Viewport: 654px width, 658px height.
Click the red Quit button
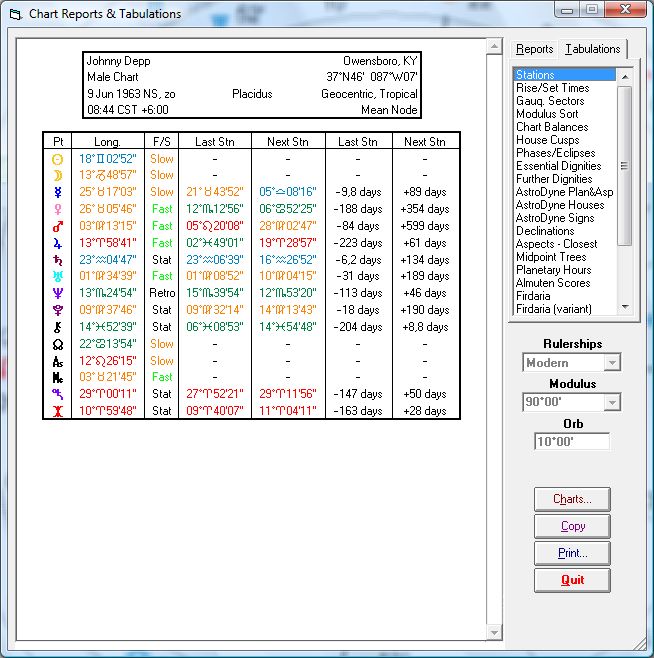572,580
